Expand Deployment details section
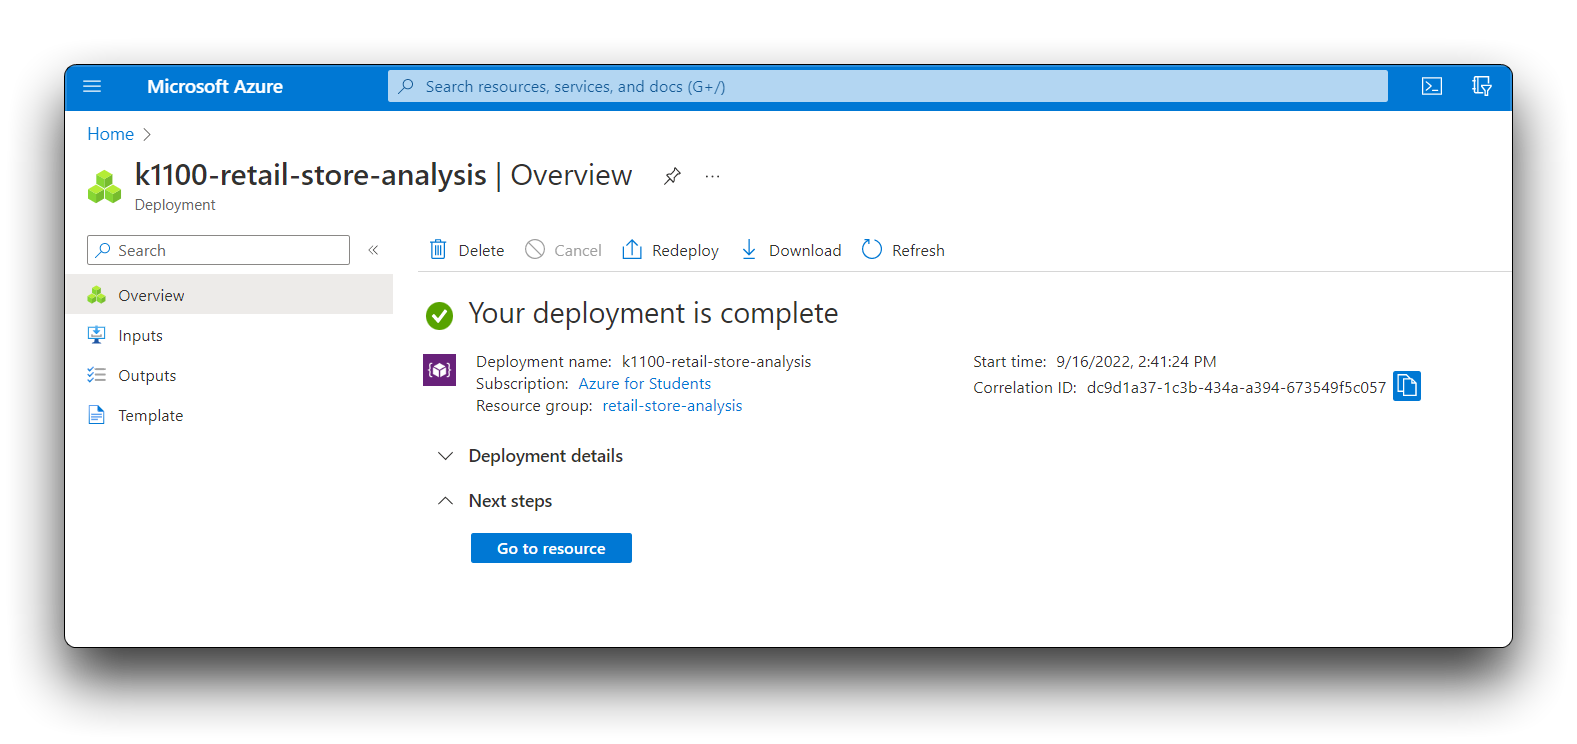 pos(530,456)
